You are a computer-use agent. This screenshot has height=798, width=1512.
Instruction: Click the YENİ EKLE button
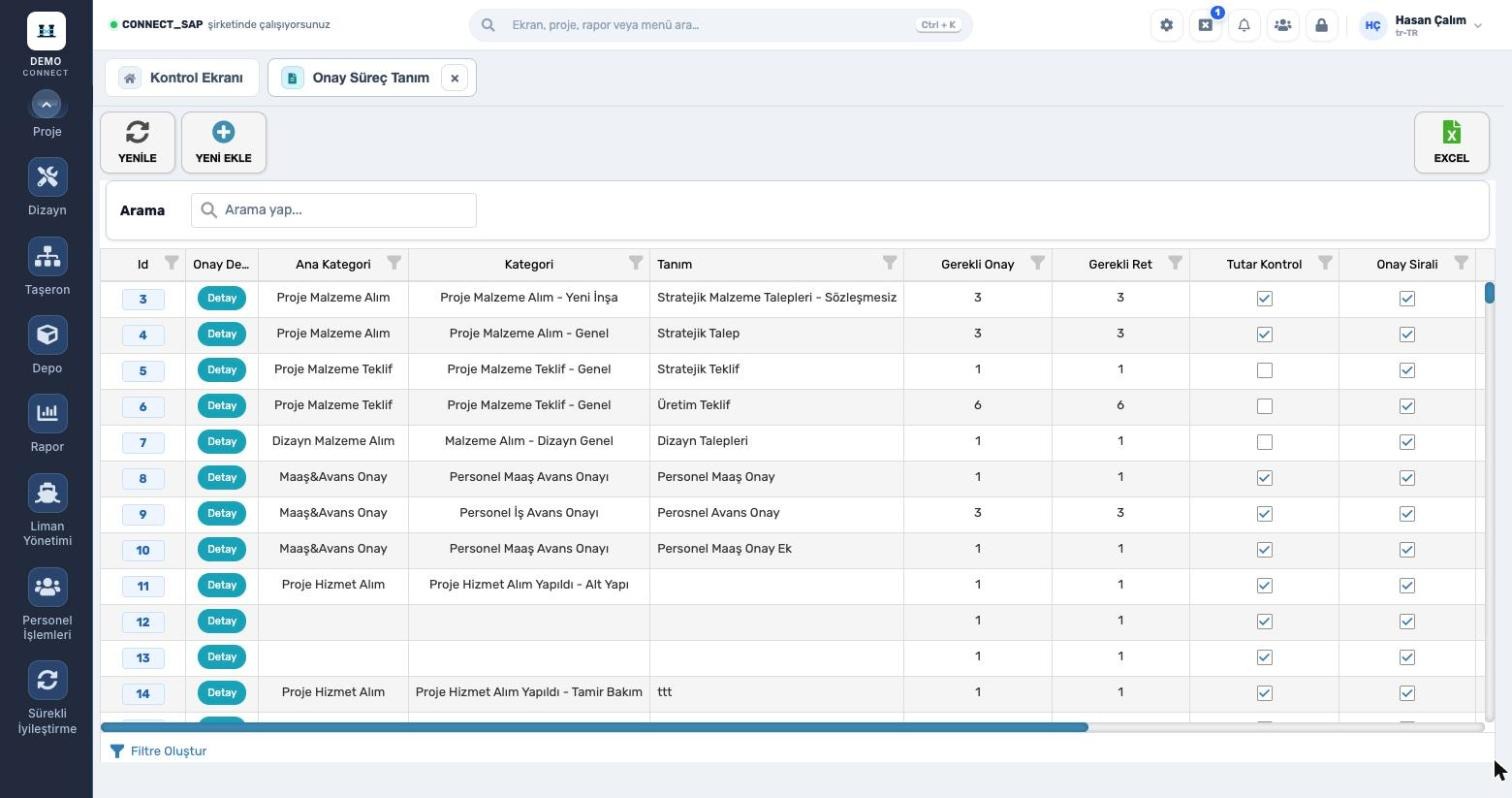pos(223,142)
